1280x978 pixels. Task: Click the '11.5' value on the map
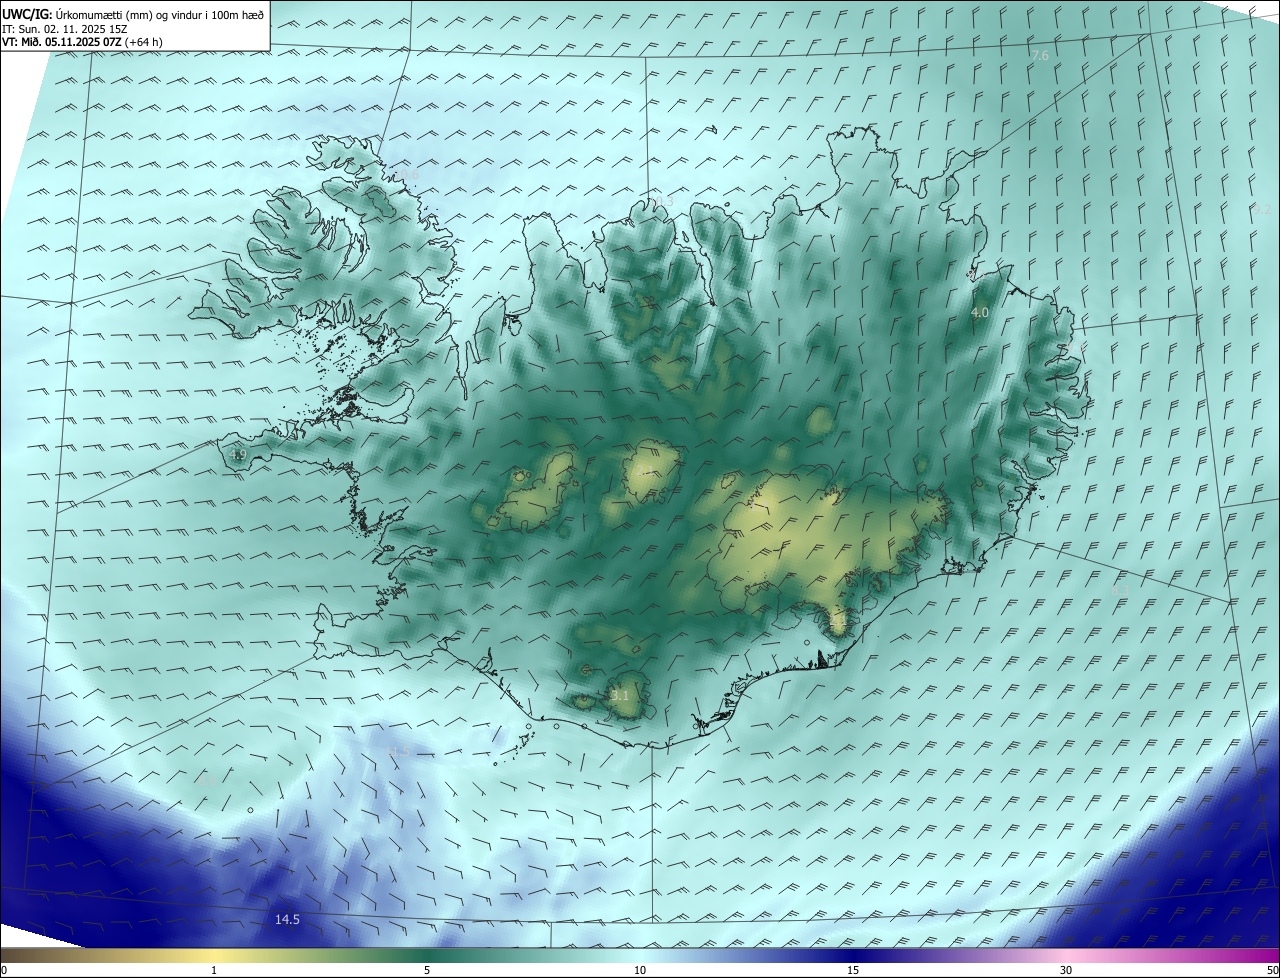[x=397, y=751]
